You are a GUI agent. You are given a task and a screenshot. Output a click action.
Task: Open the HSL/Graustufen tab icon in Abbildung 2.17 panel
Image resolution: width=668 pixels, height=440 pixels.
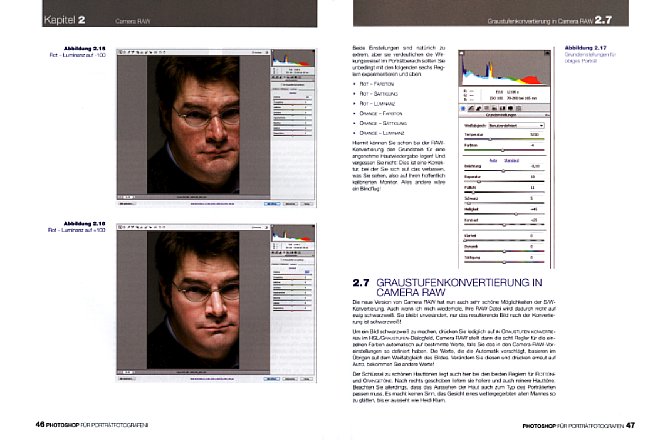487,108
